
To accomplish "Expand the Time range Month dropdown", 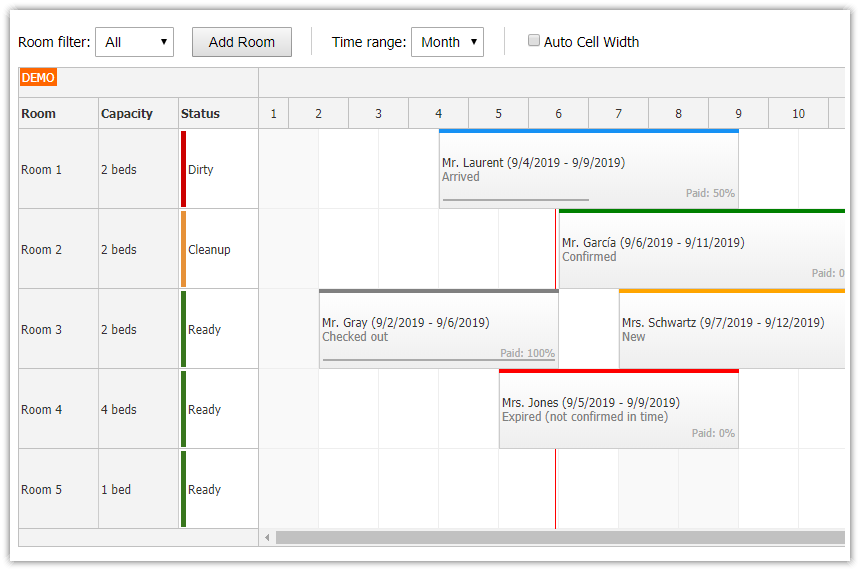I will (x=447, y=42).
